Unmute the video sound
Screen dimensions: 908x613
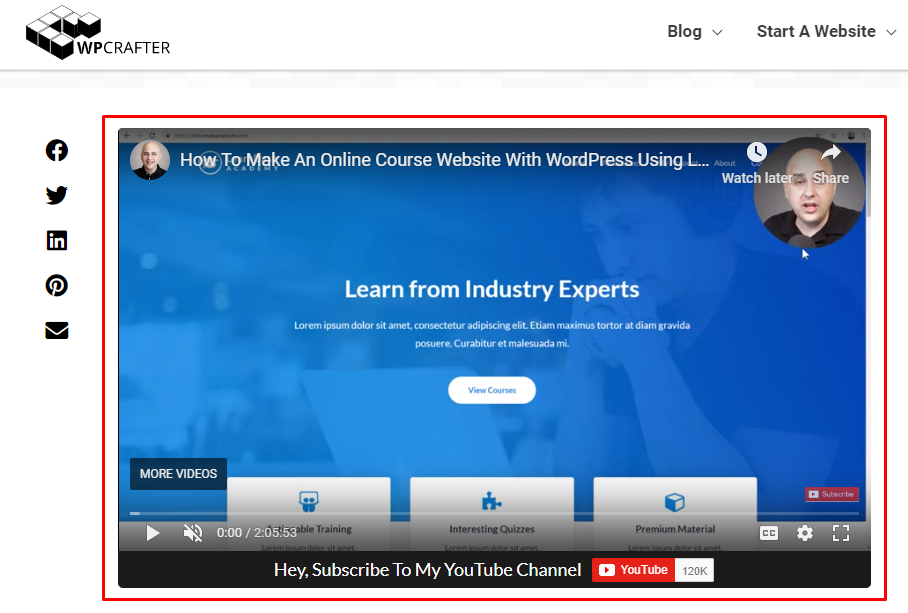193,533
